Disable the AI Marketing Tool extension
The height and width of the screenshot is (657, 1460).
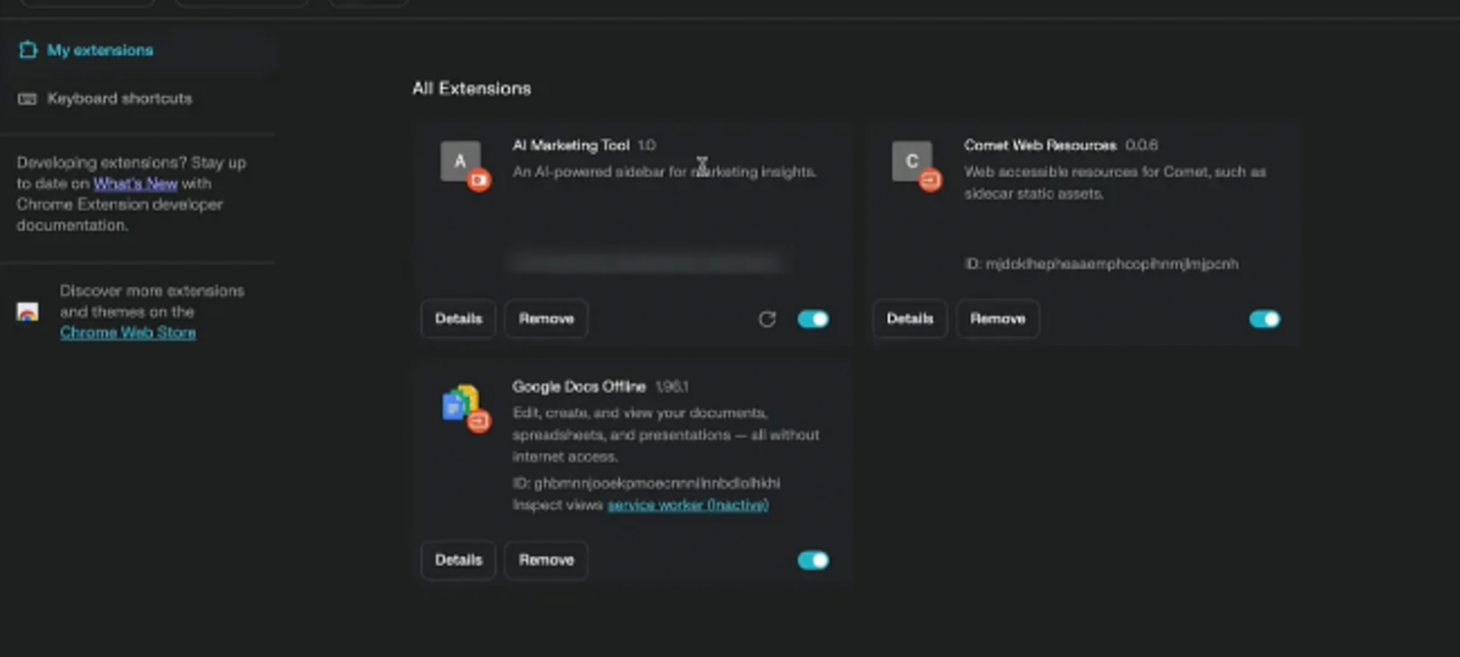(x=813, y=319)
